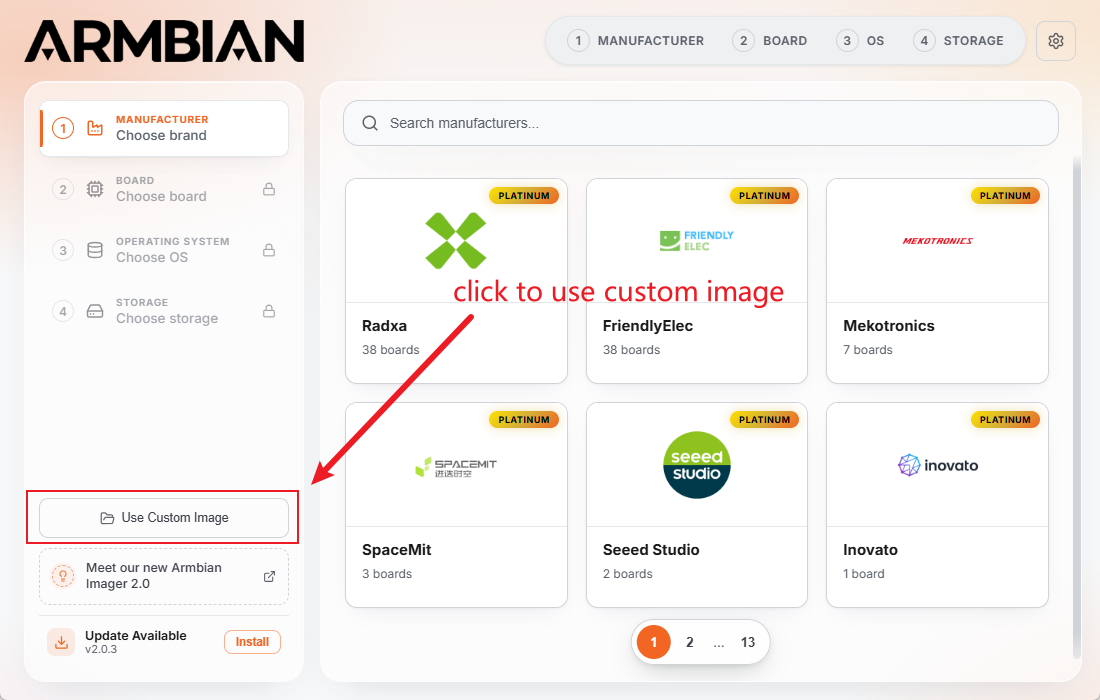This screenshot has width=1100, height=700.
Task: Click the external link icon beside Armbian Imager 2.0
Action: 269,577
